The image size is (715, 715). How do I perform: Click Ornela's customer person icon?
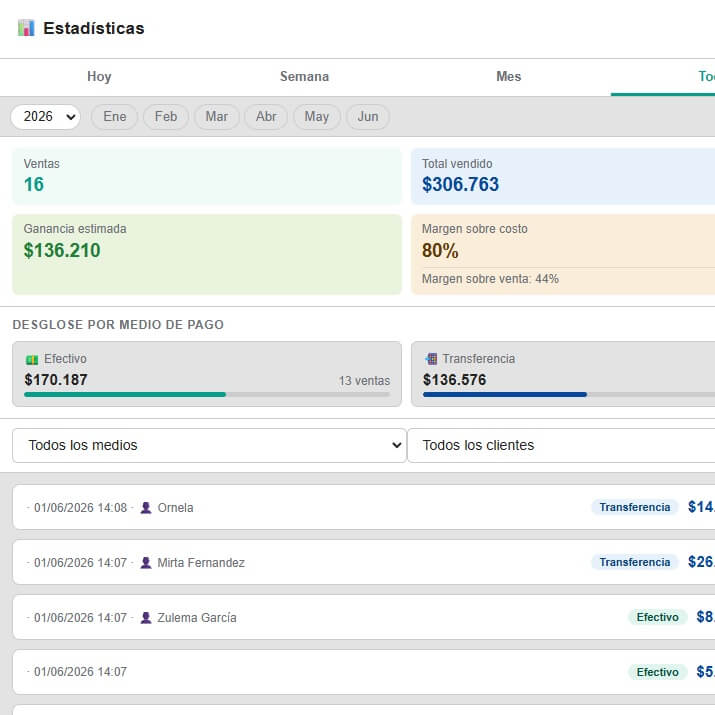[x=146, y=508]
